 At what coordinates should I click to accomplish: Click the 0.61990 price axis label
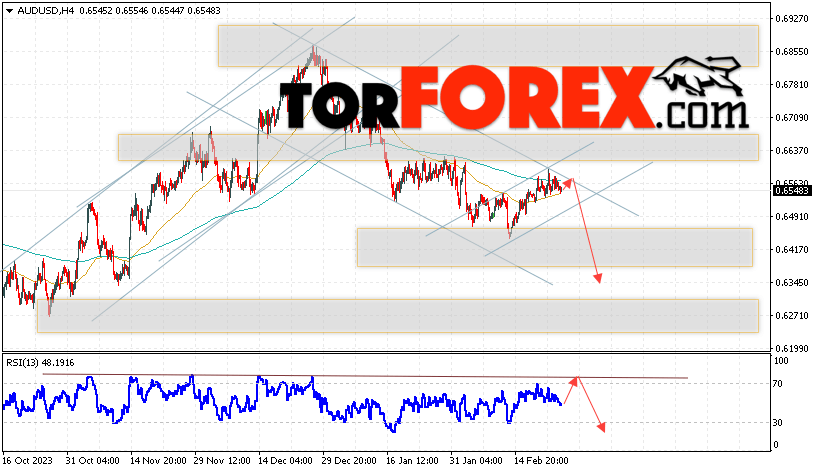point(792,348)
